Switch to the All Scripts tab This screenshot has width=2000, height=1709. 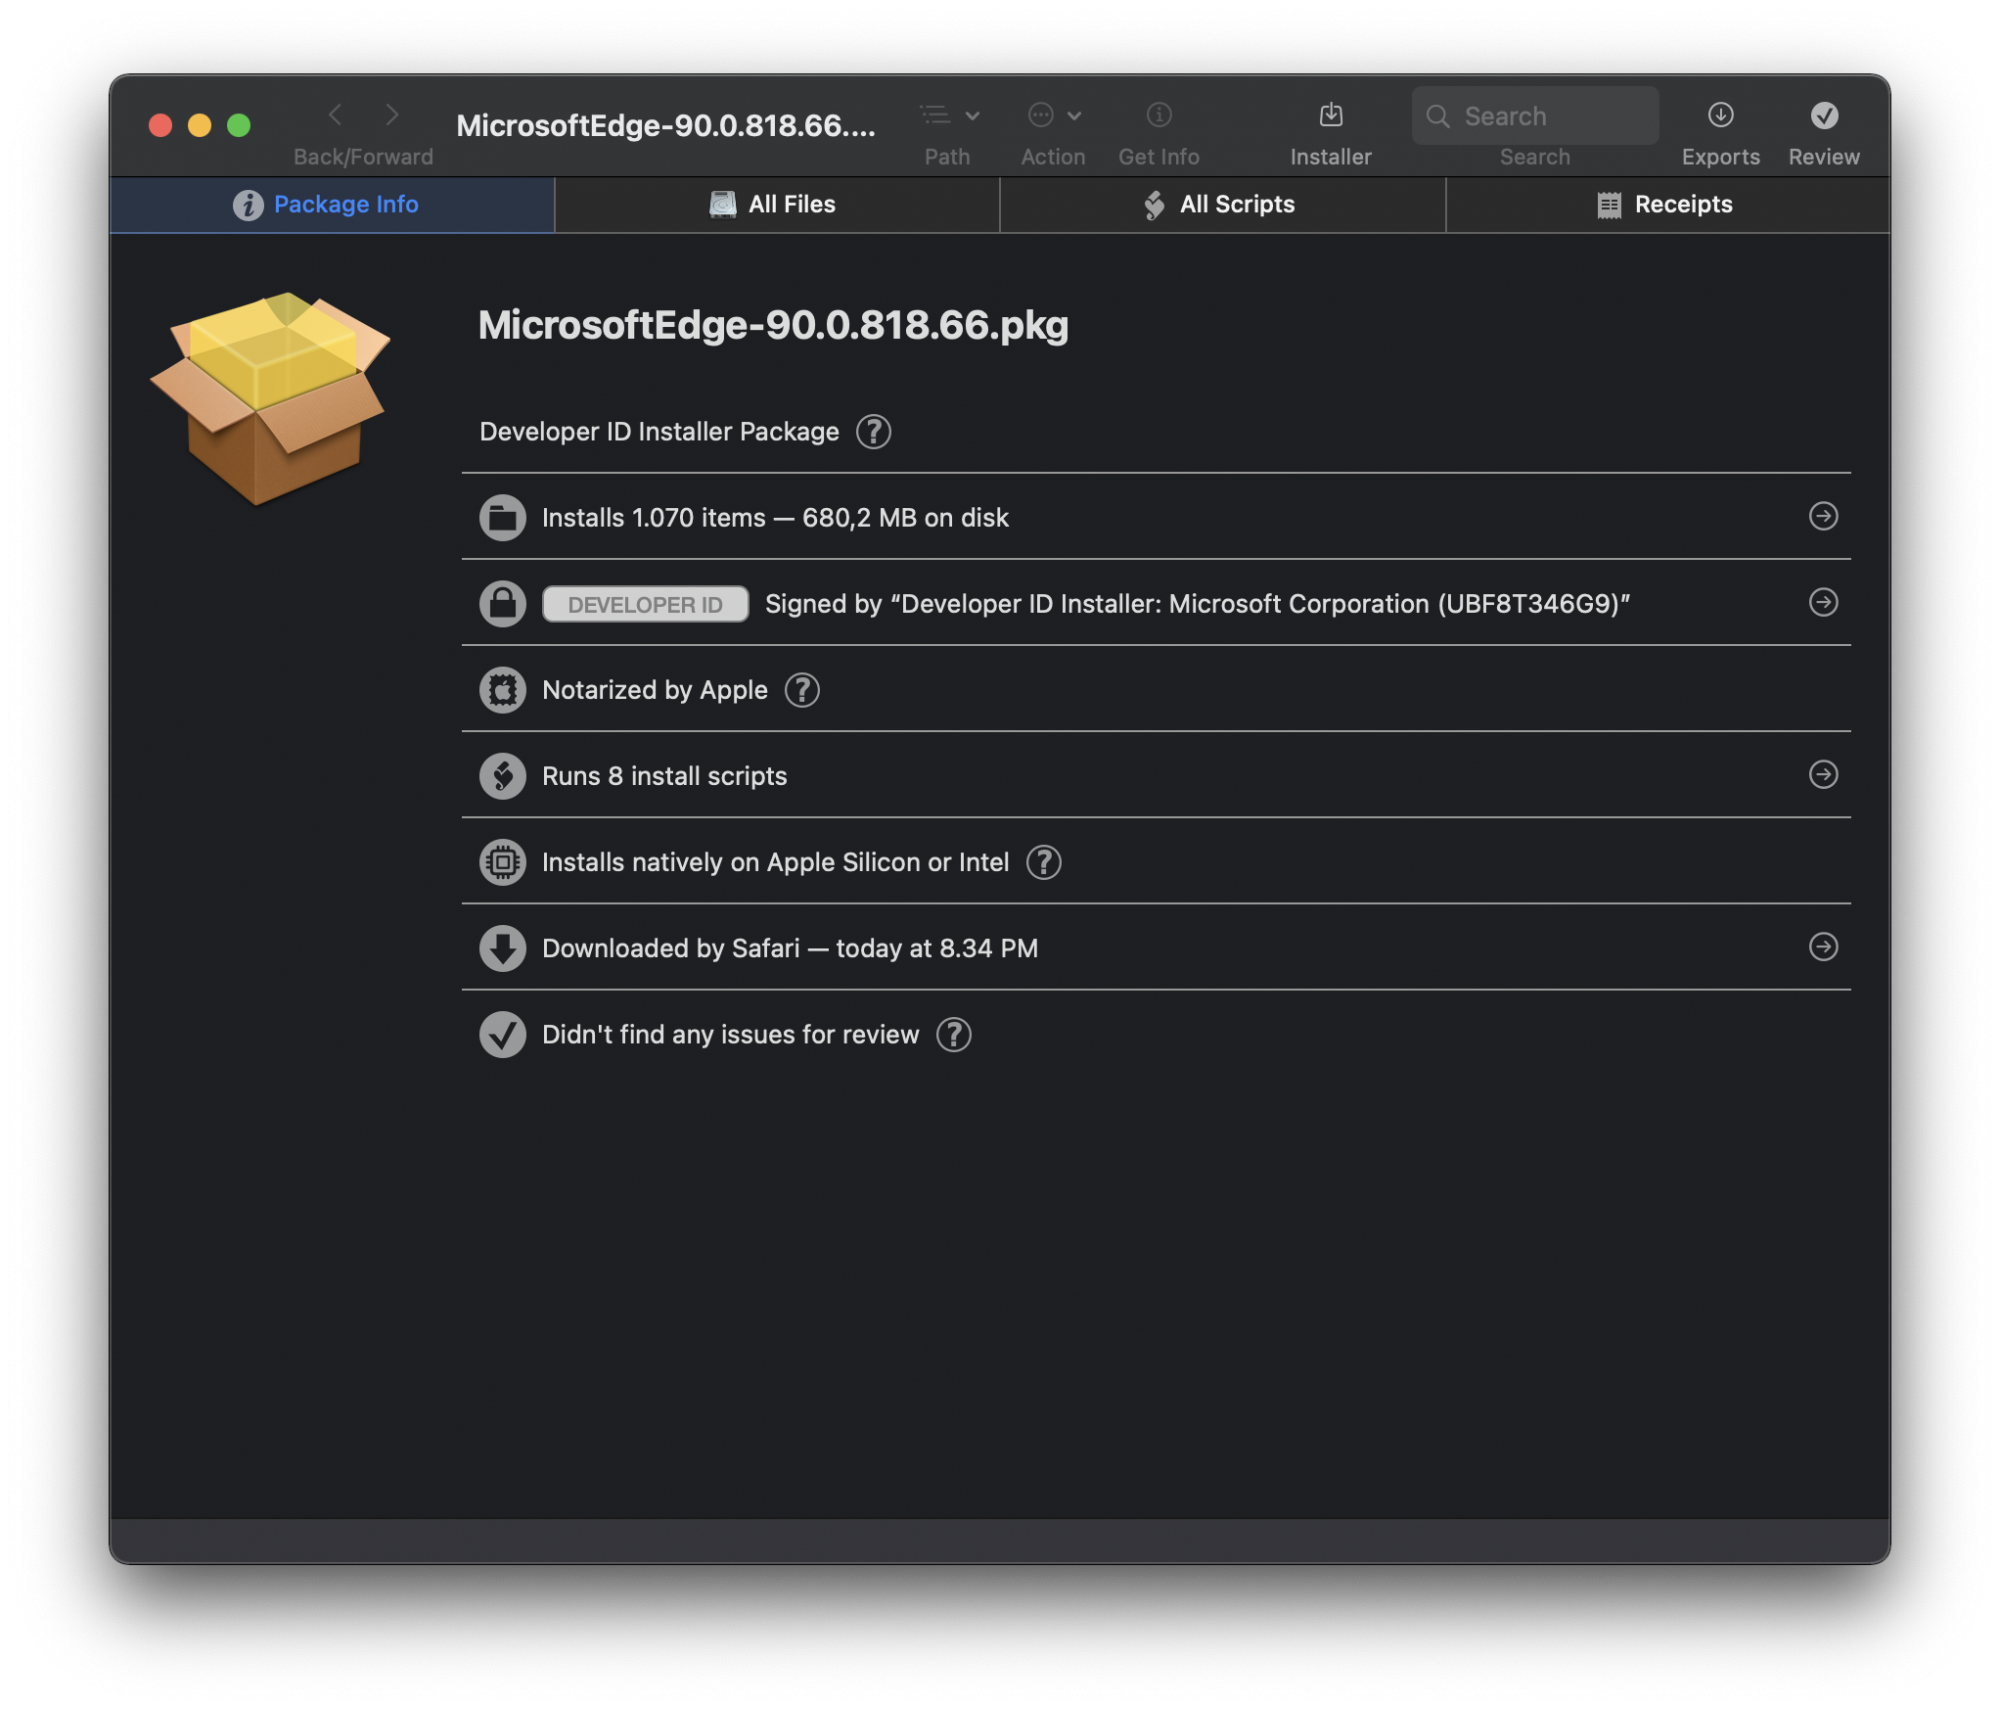point(1222,205)
